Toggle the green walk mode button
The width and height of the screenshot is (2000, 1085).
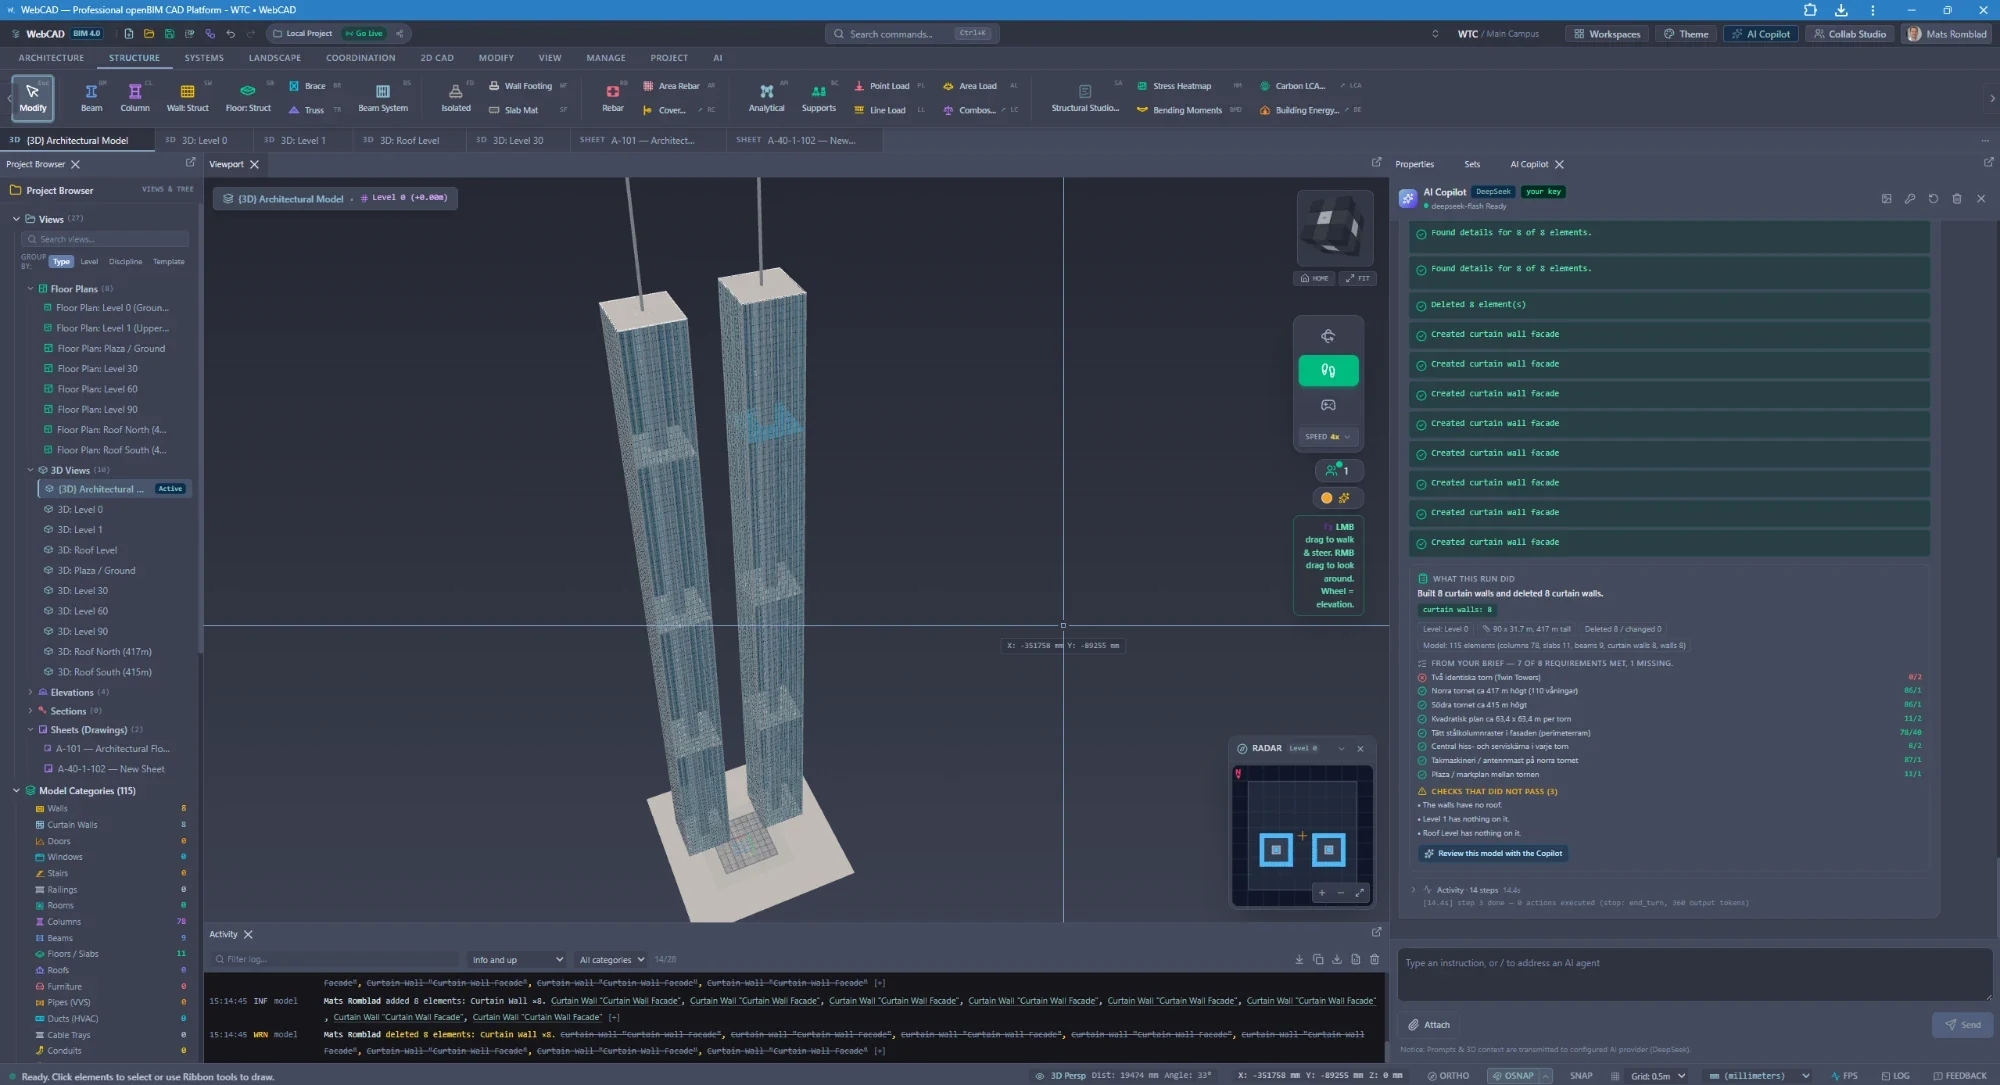(x=1328, y=371)
